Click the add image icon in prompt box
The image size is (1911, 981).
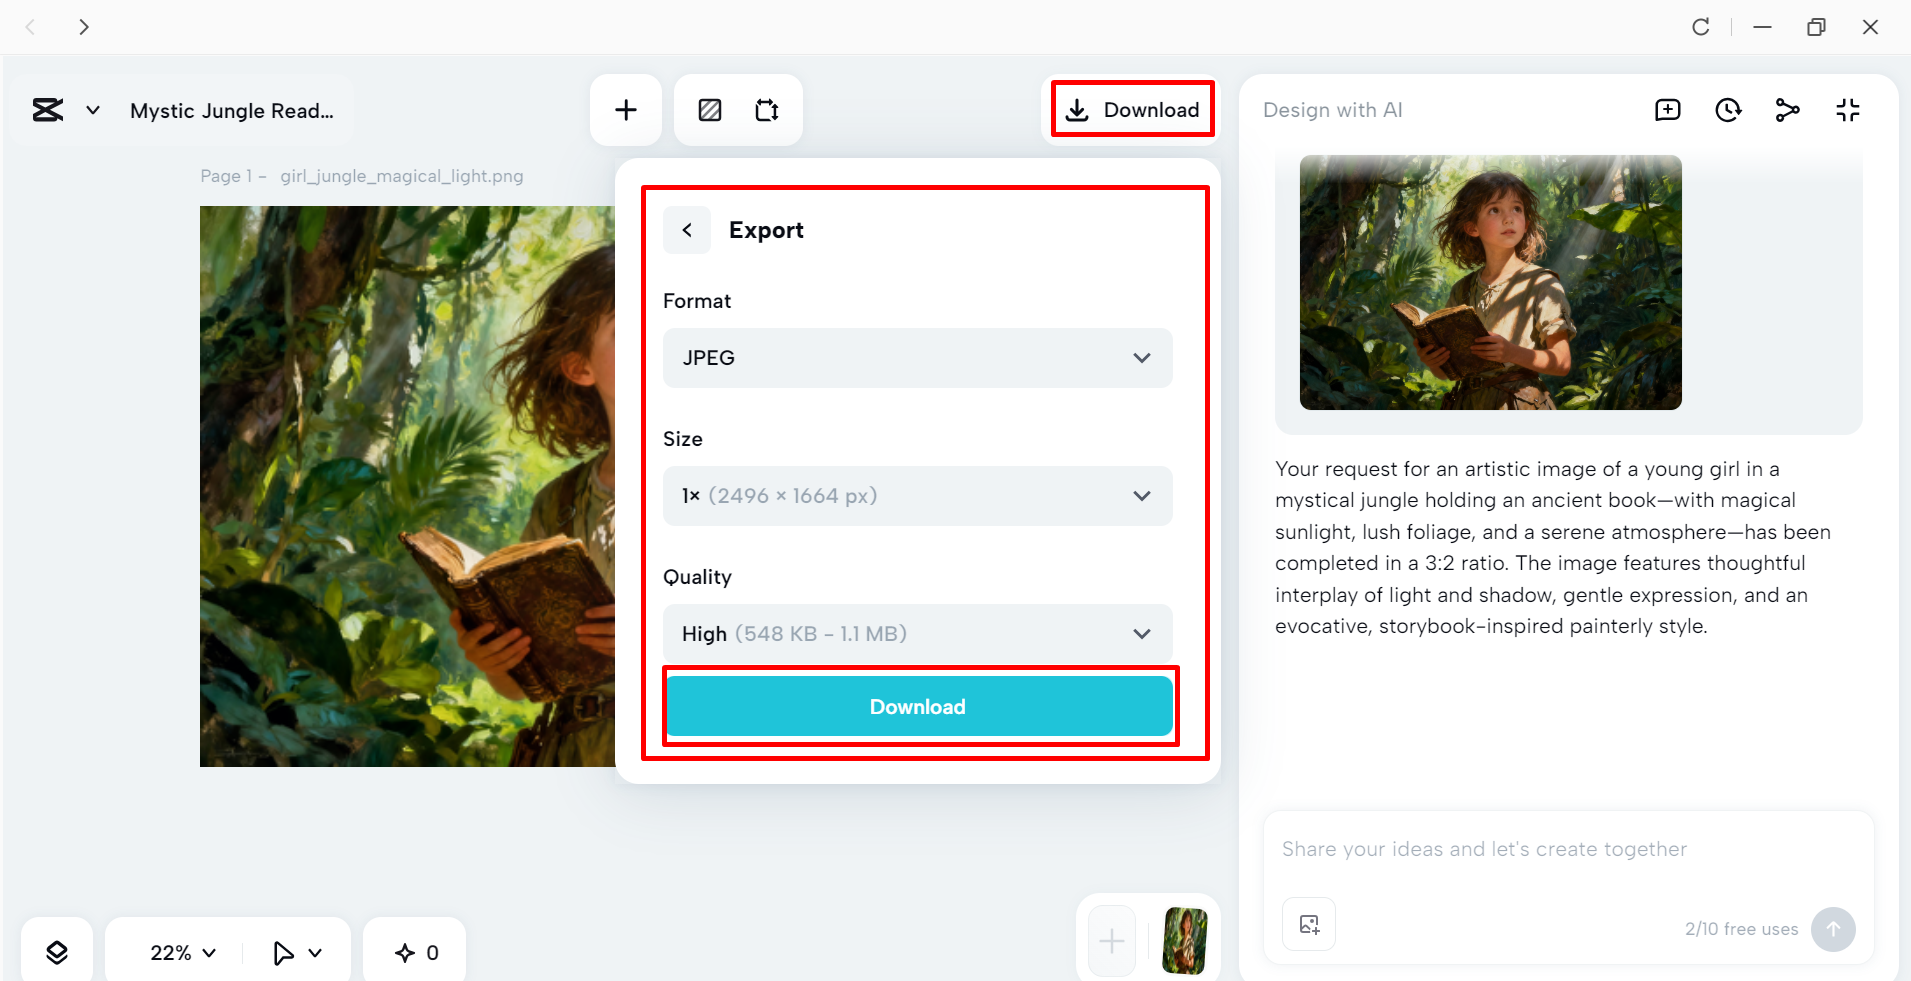(x=1309, y=925)
